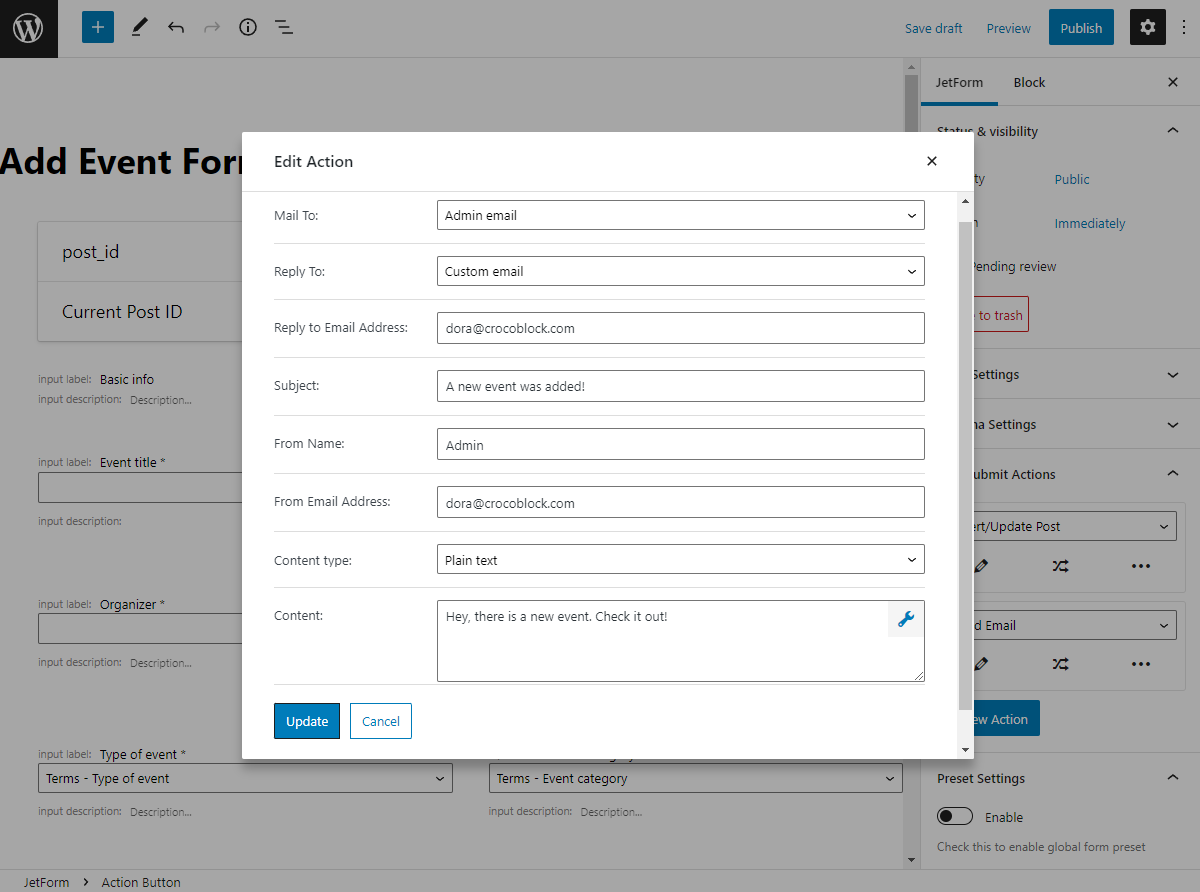Open the document List View

point(284,27)
